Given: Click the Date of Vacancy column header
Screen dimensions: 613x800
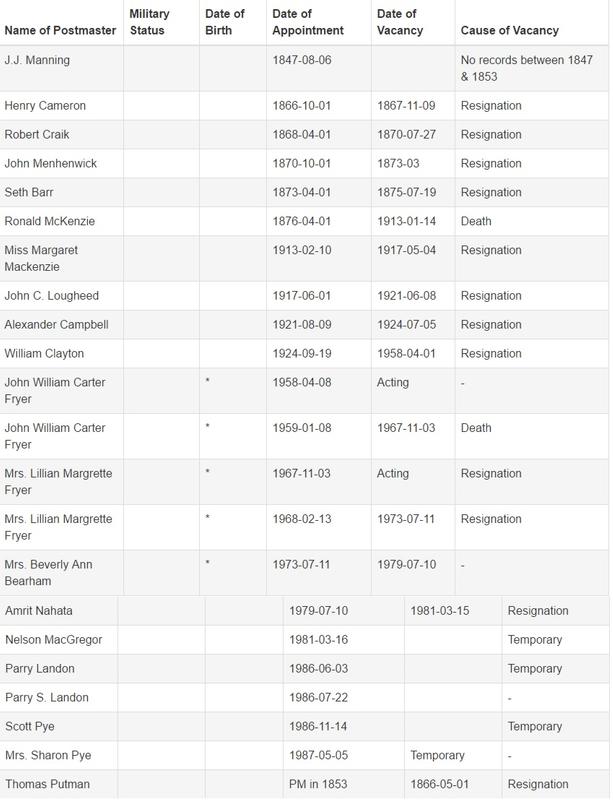Looking at the screenshot, I should pos(399,22).
